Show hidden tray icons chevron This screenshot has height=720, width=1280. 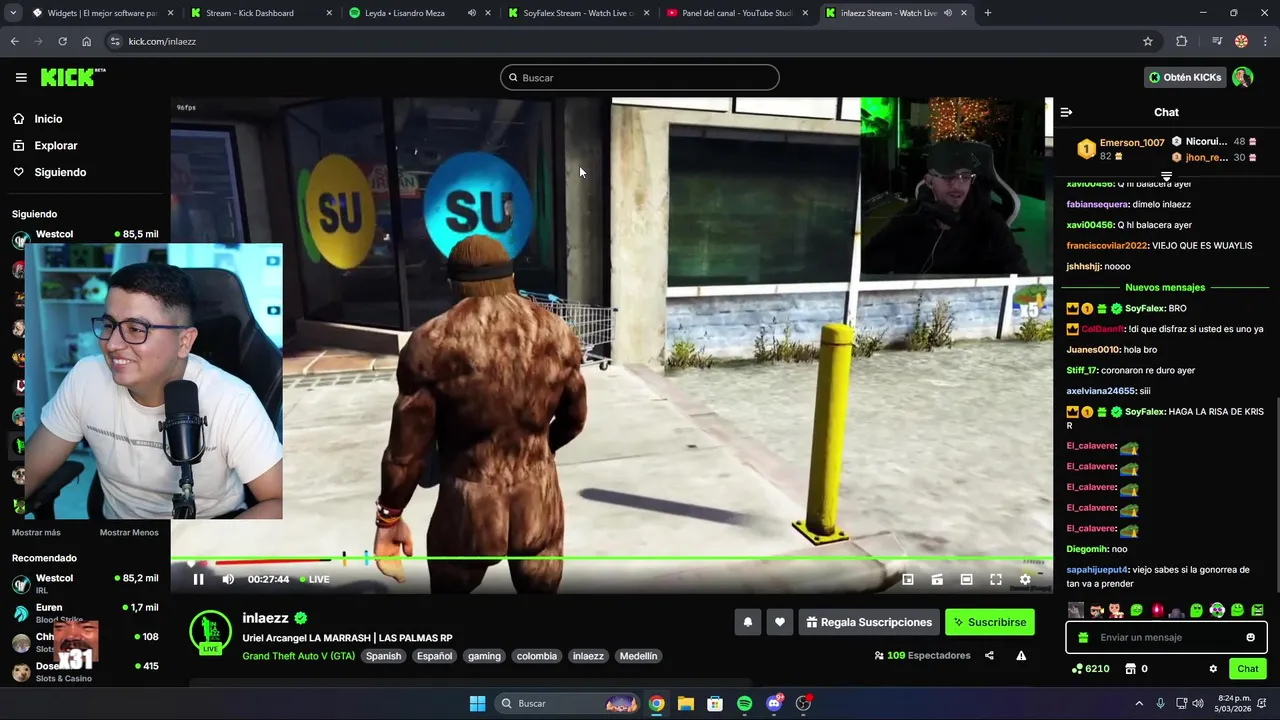click(1139, 703)
